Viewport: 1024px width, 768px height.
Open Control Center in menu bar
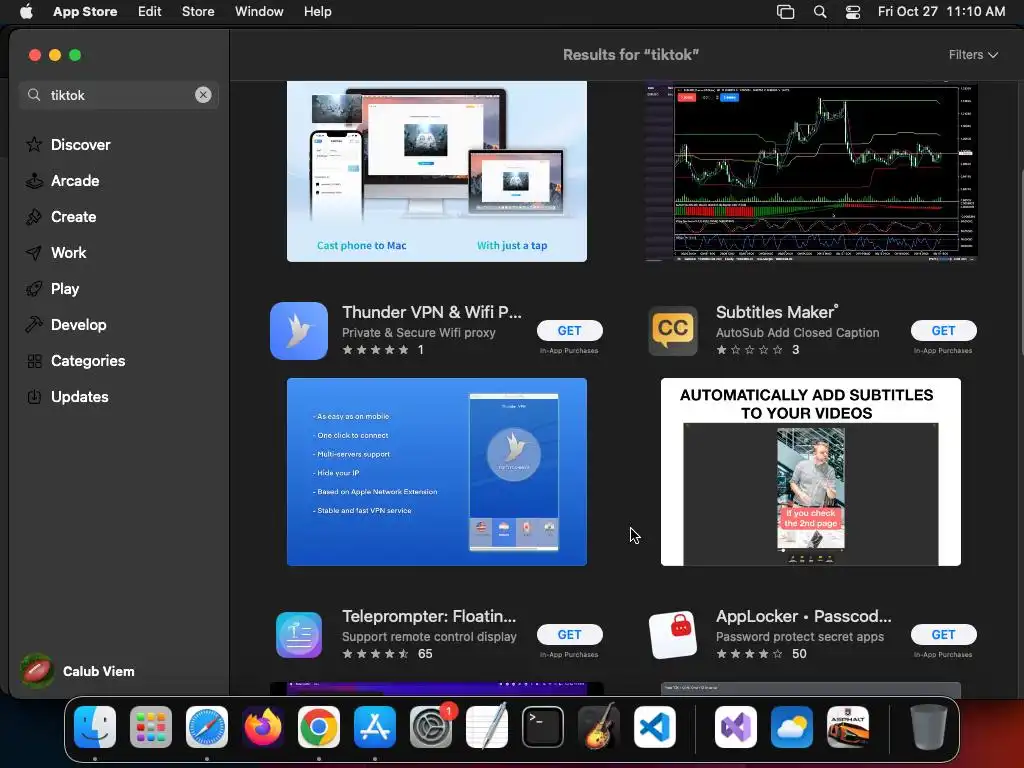click(853, 11)
